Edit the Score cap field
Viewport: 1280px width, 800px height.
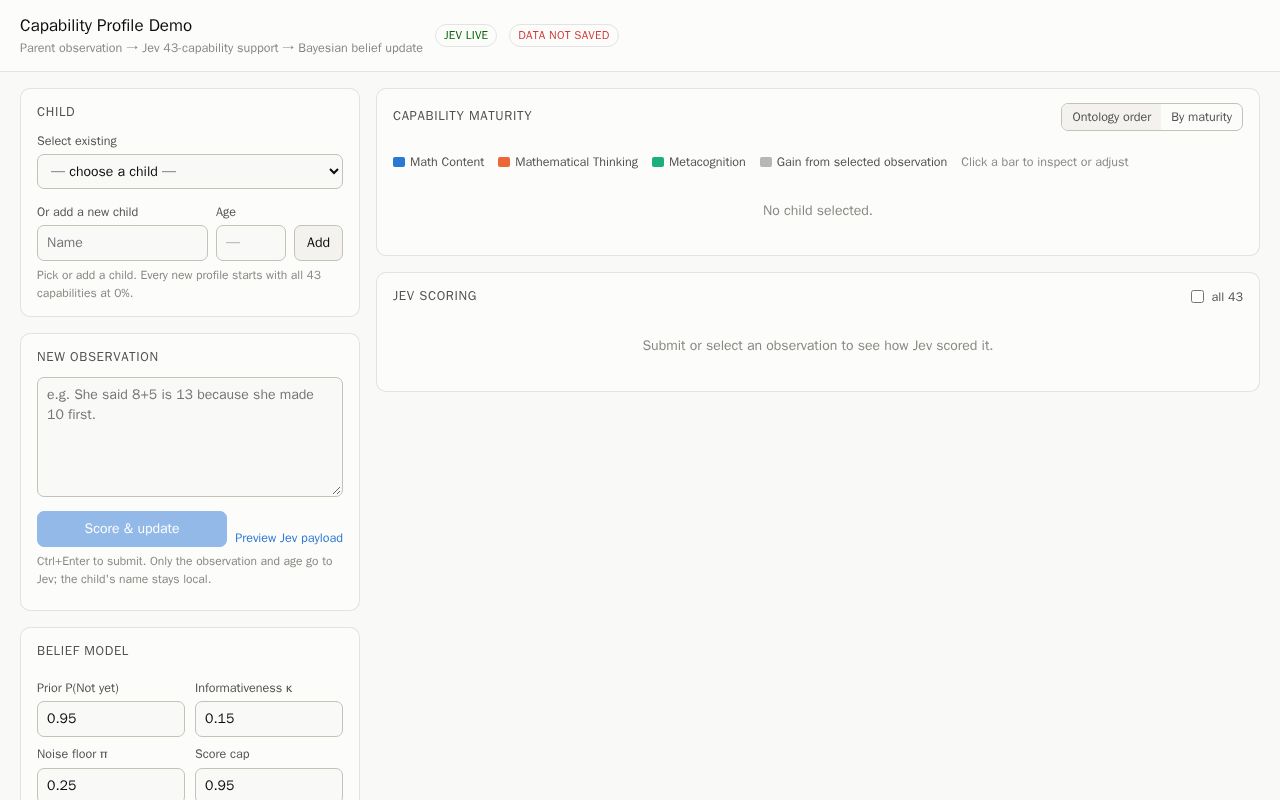[269, 785]
